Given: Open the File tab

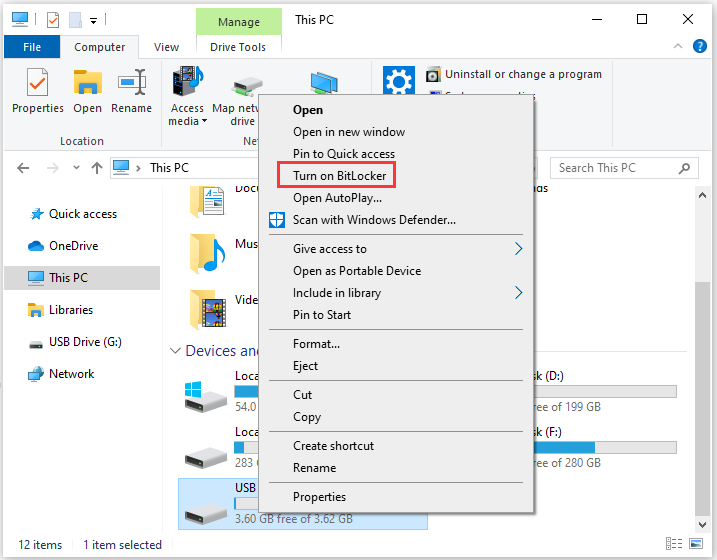Looking at the screenshot, I should coord(32,47).
